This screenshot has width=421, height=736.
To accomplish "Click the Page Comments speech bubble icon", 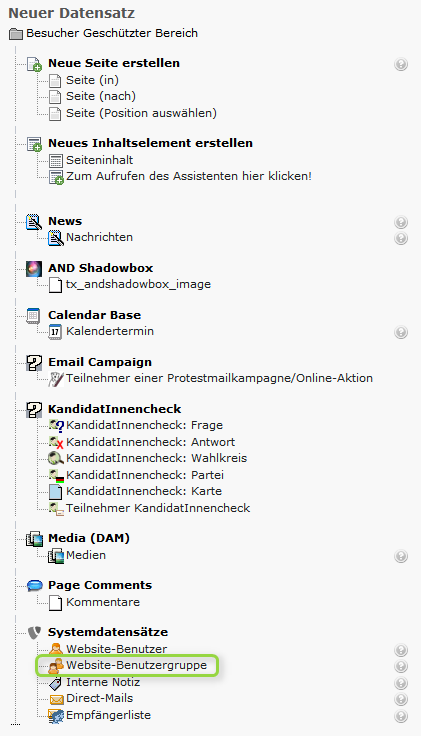I will click(35, 585).
